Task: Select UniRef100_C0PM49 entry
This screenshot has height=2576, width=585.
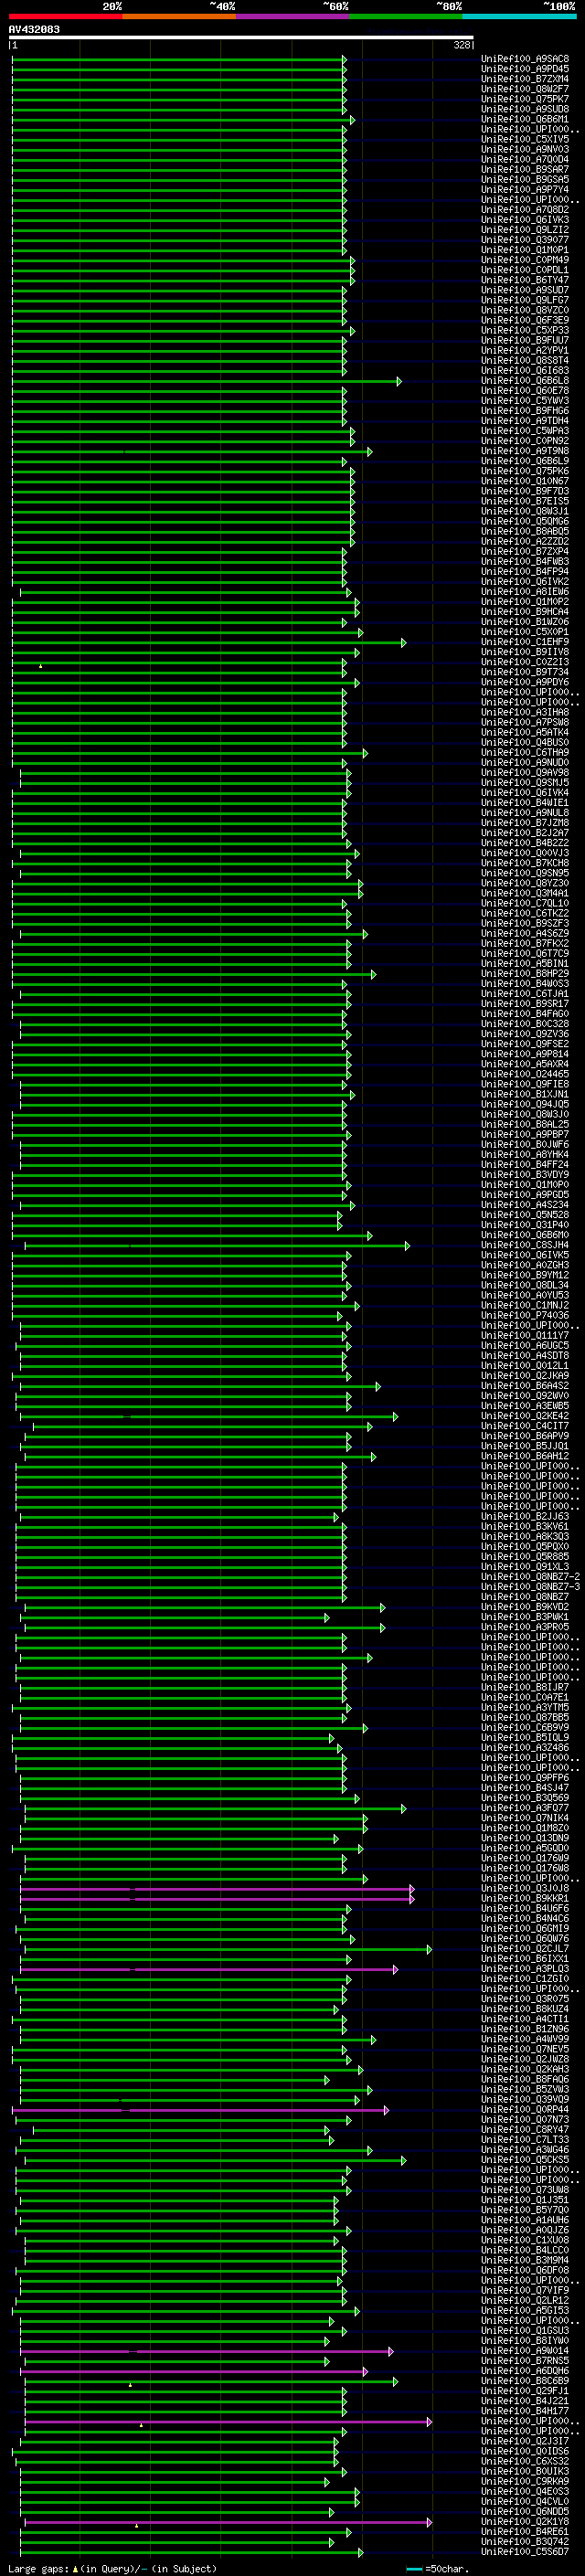Action: click(525, 260)
